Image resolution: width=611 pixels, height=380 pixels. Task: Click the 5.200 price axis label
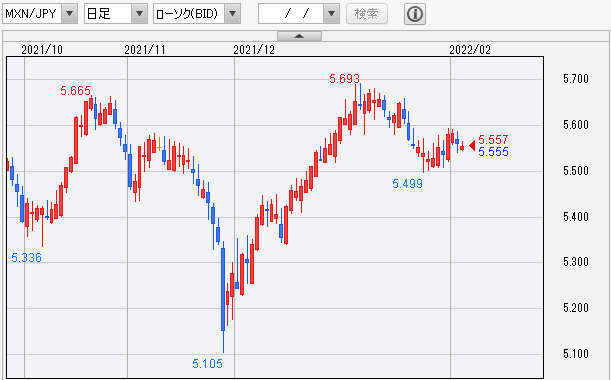click(x=576, y=308)
